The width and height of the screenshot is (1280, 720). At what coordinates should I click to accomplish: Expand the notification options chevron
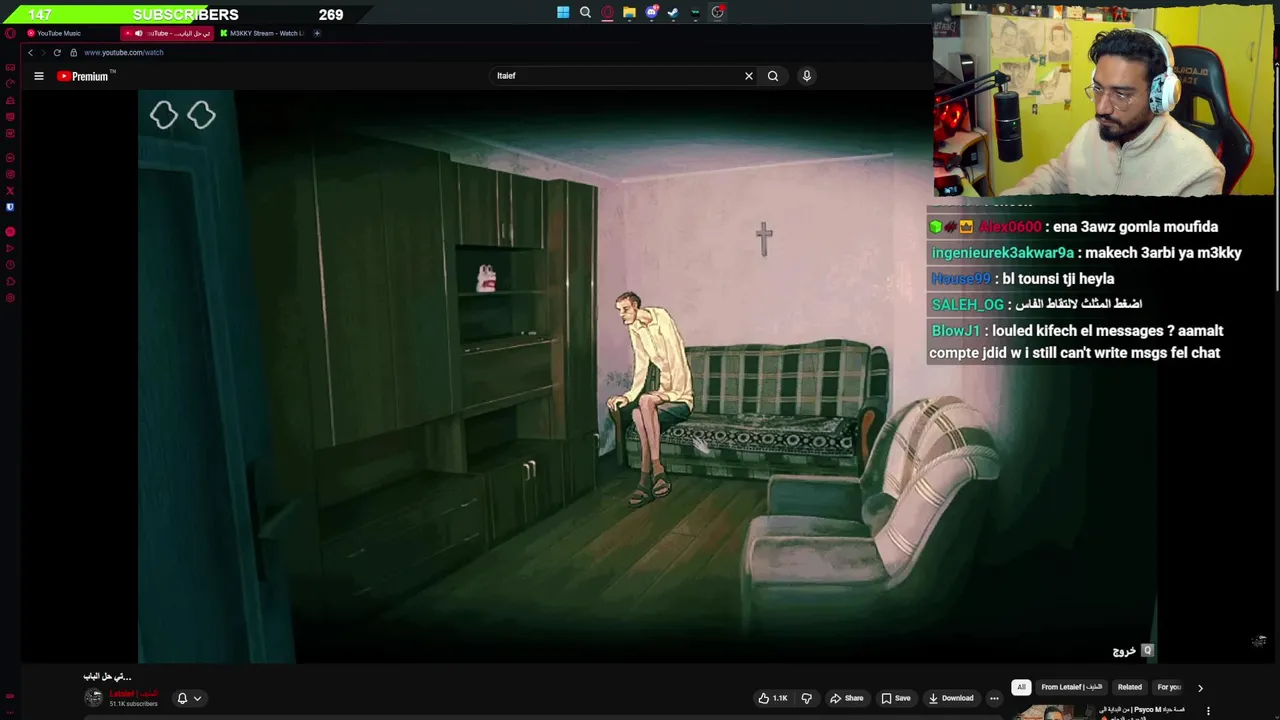click(x=197, y=698)
